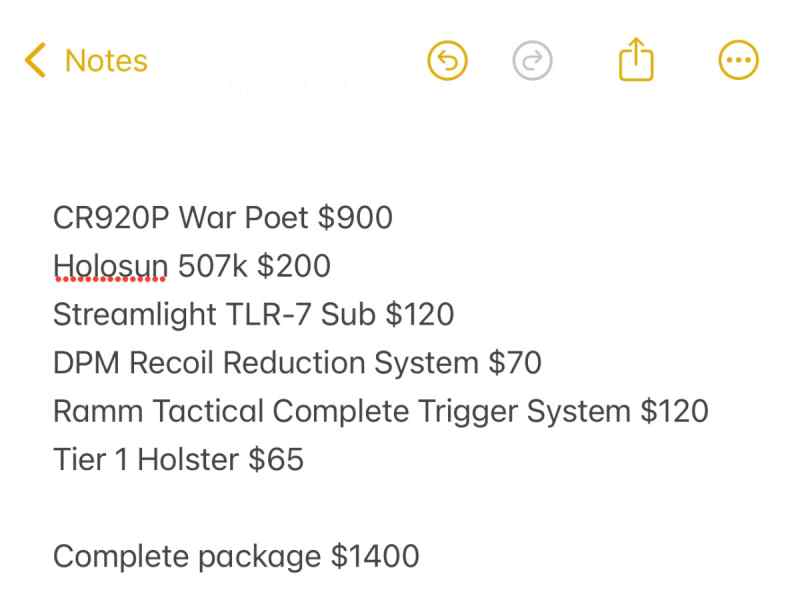
Task: Open the more options ellipsis icon
Action: point(738,60)
